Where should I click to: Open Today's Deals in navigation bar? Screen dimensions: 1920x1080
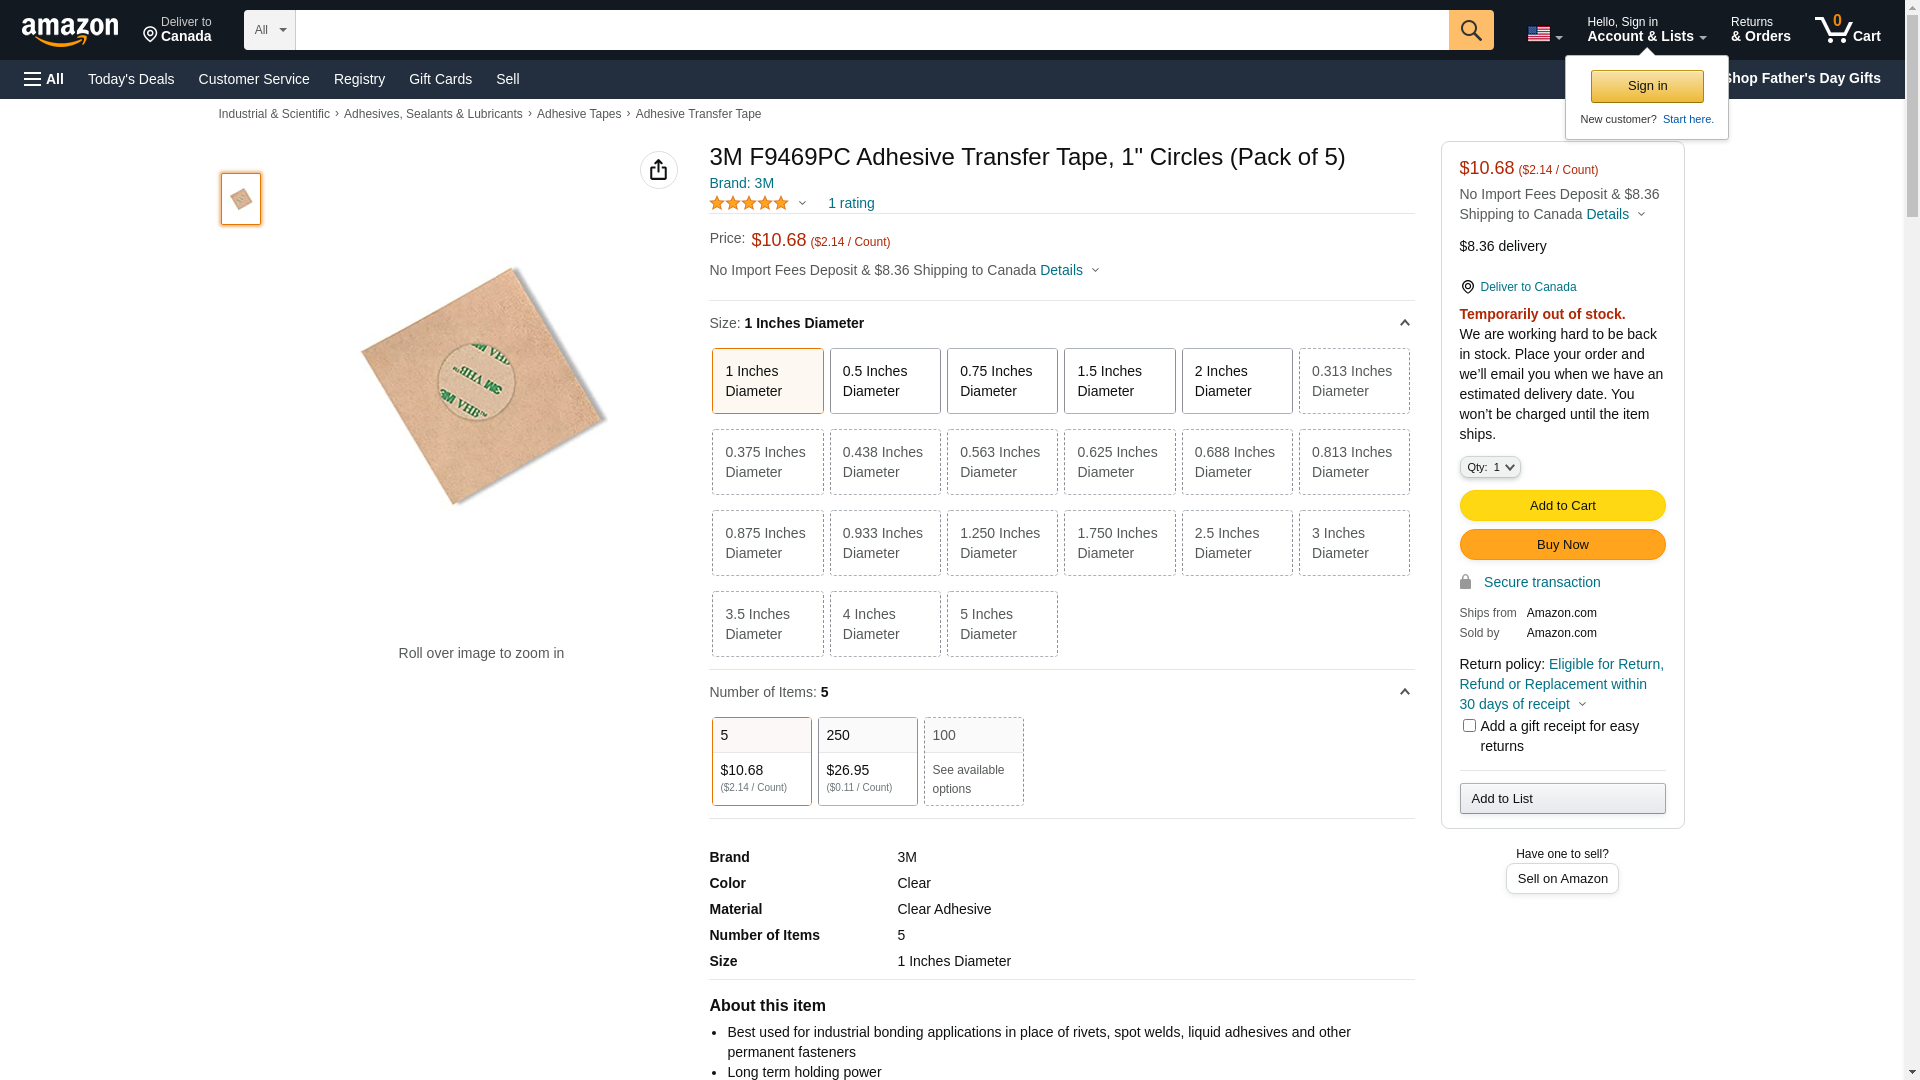point(131,79)
